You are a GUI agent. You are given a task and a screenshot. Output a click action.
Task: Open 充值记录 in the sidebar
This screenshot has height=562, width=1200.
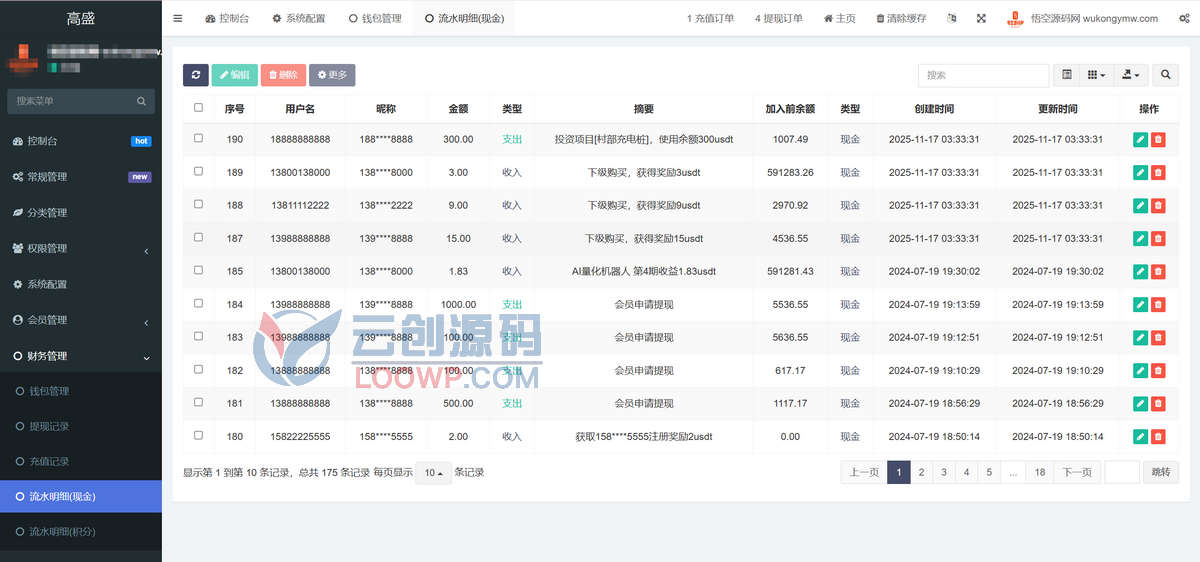click(81, 461)
